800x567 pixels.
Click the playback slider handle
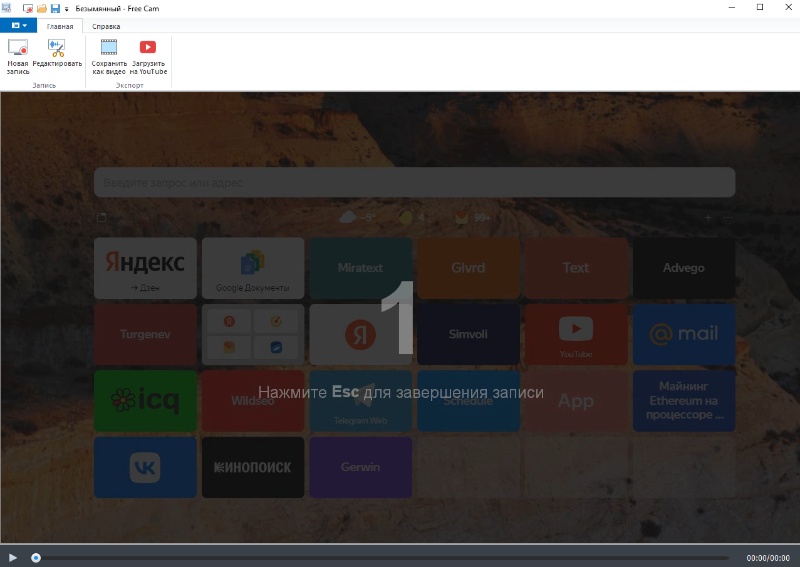36,558
